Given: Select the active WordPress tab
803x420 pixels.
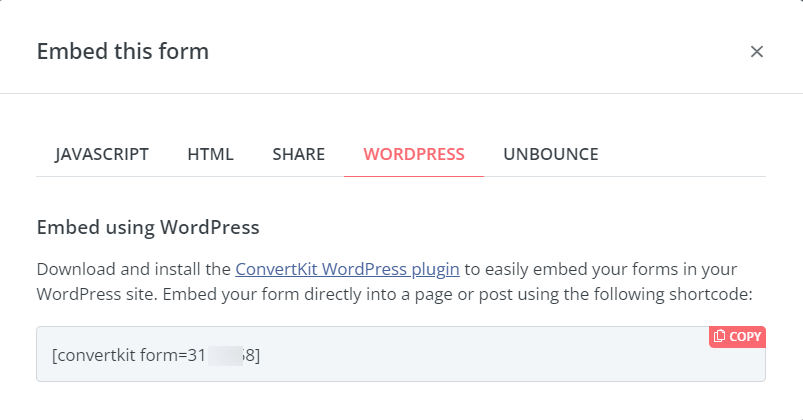Looking at the screenshot, I should (414, 154).
